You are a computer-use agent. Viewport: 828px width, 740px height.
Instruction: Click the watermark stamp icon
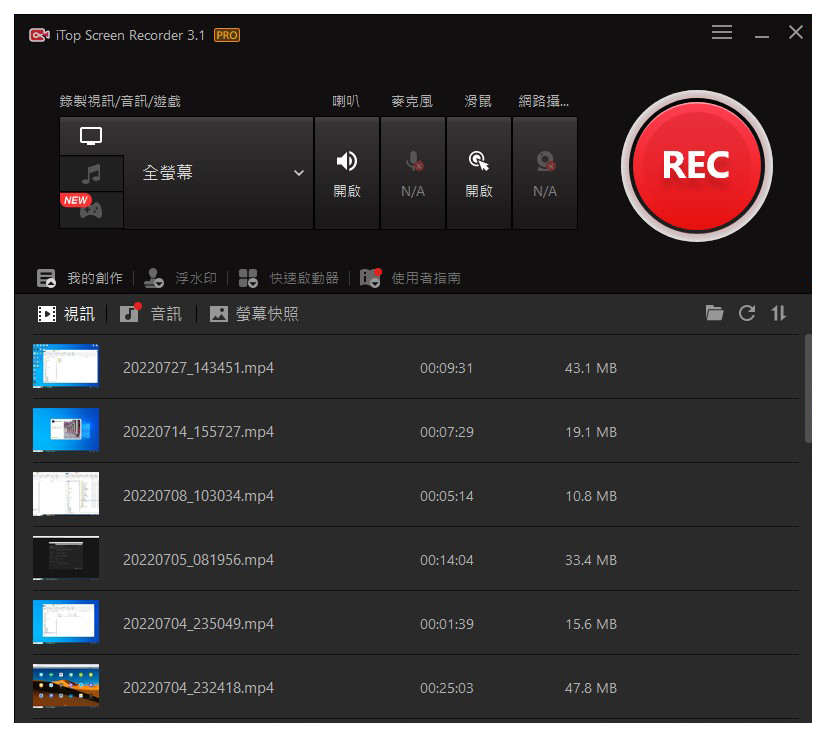(154, 278)
